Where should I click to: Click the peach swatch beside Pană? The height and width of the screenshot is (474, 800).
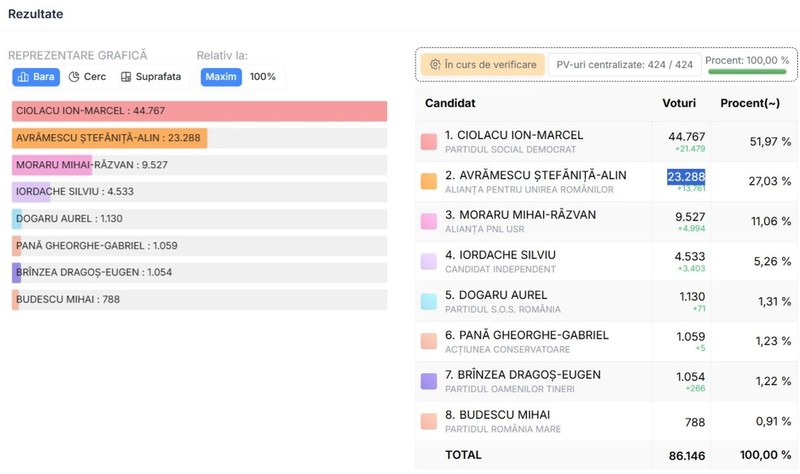click(x=429, y=341)
